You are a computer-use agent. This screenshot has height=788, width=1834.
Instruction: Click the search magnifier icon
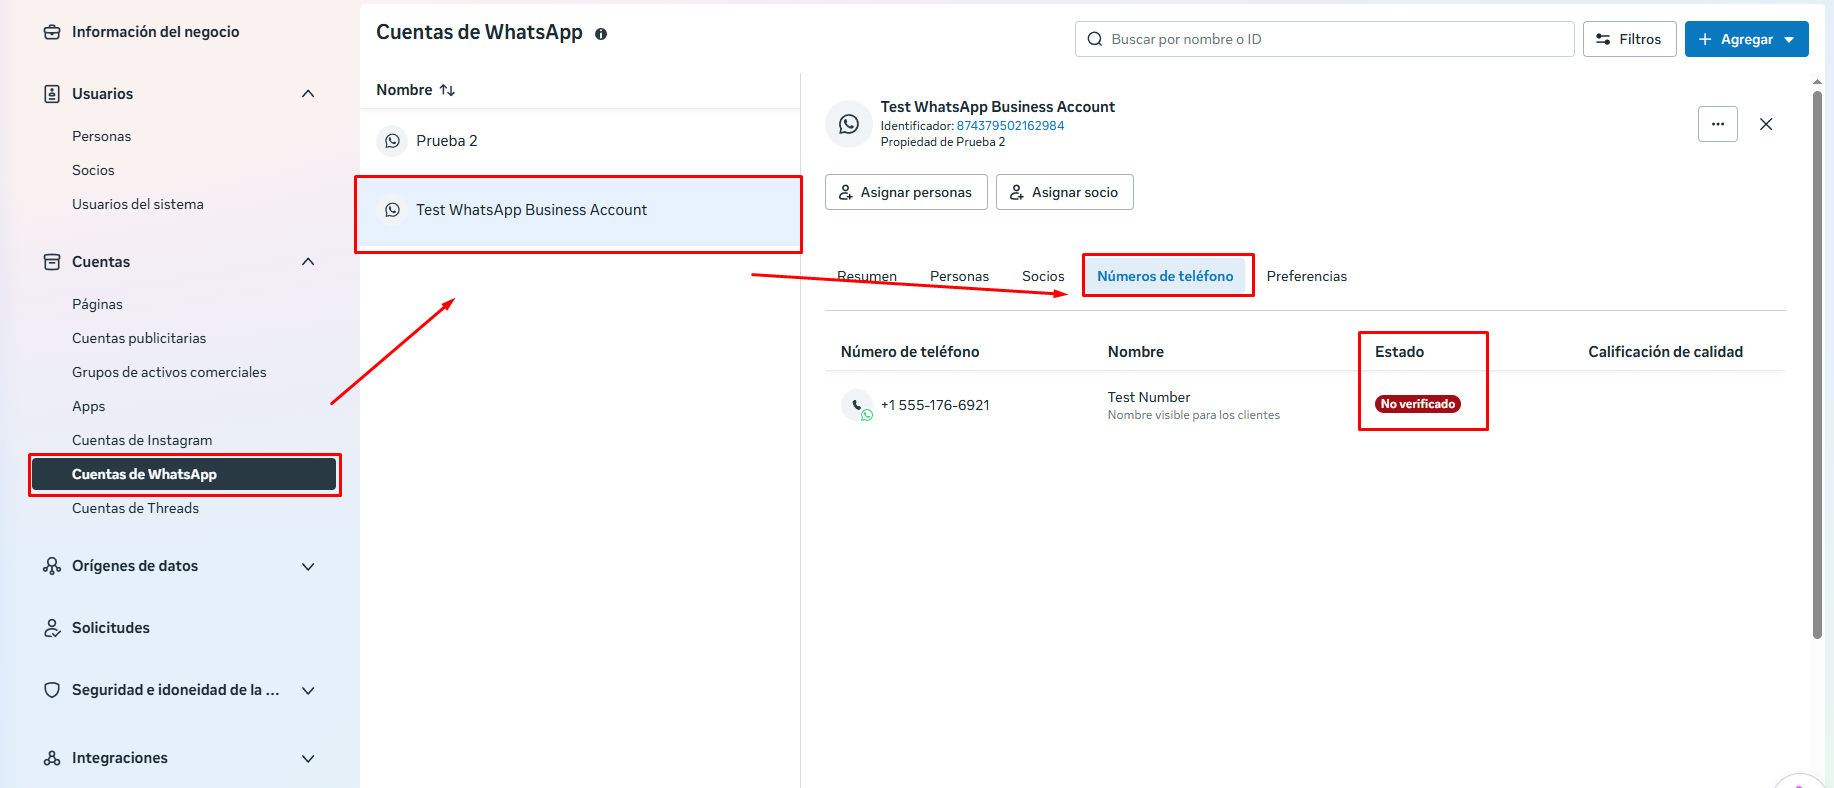pyautogui.click(x=1095, y=39)
